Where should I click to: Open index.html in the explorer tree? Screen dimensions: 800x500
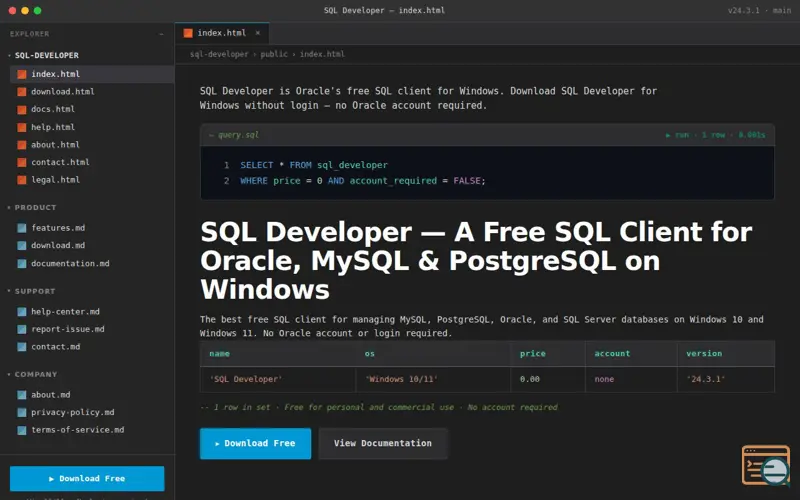coord(92,74)
